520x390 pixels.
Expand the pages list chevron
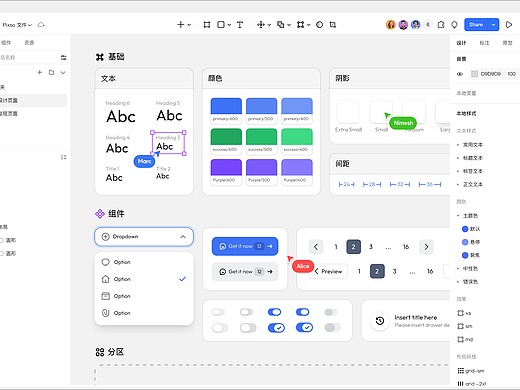coord(63,72)
